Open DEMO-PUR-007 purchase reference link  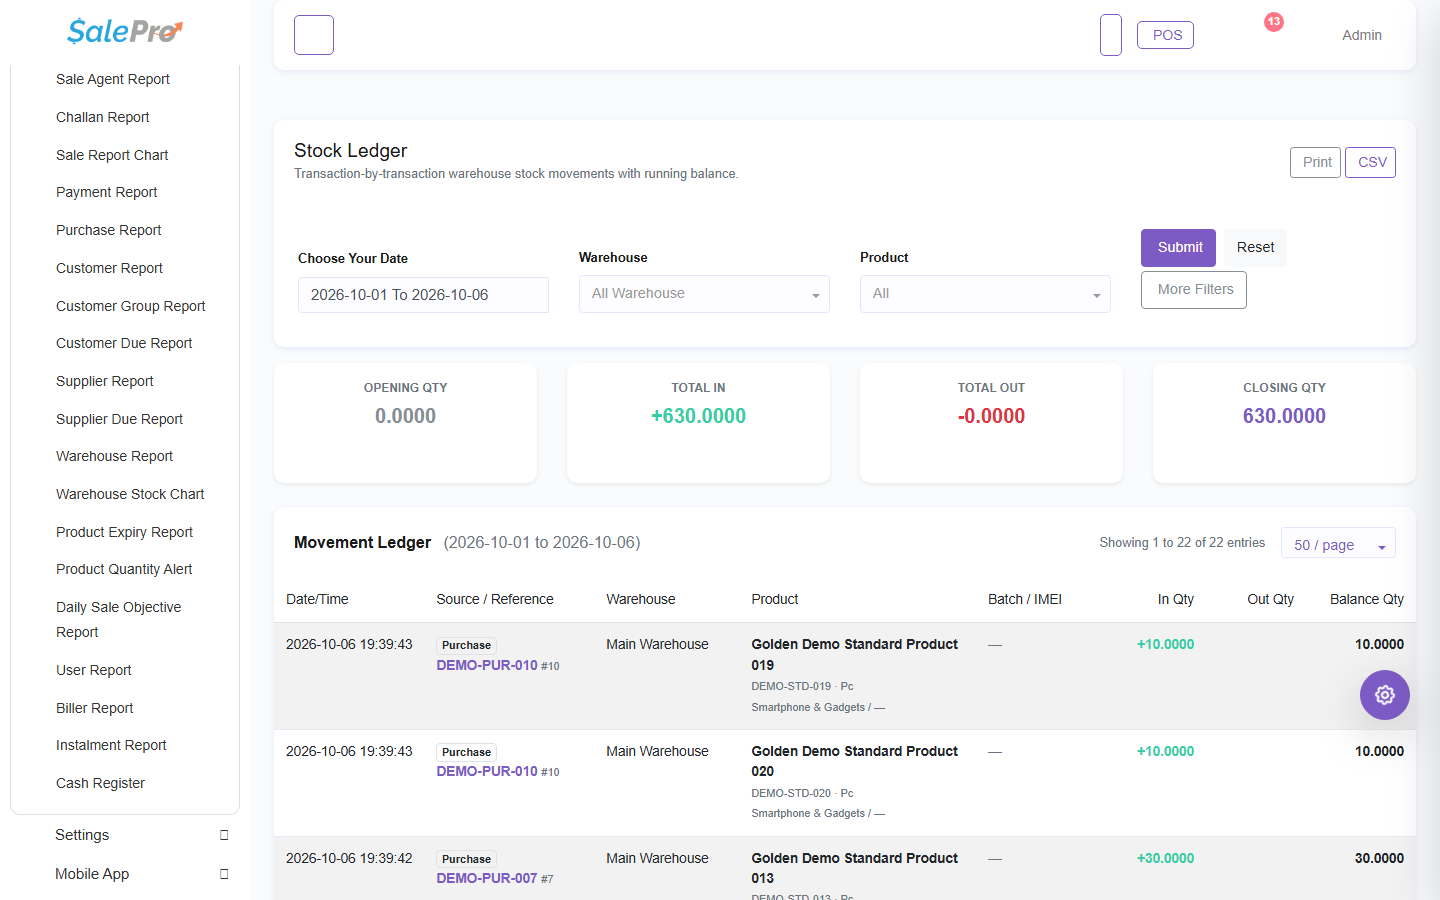[x=487, y=878]
